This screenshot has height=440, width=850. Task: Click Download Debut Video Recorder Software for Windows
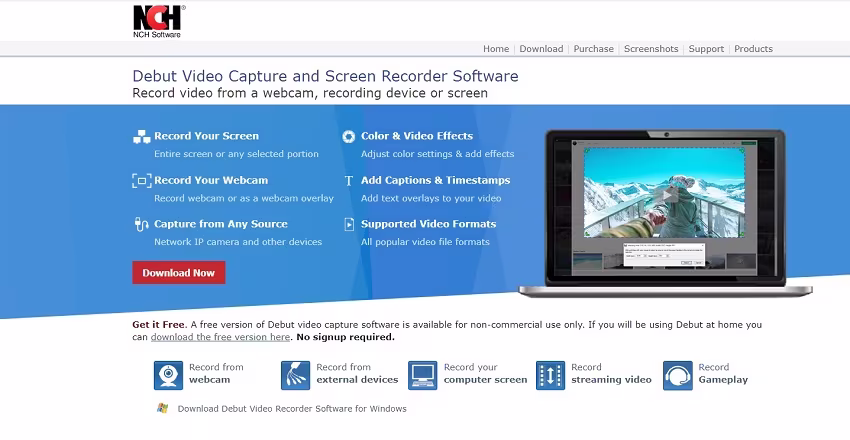(x=292, y=409)
